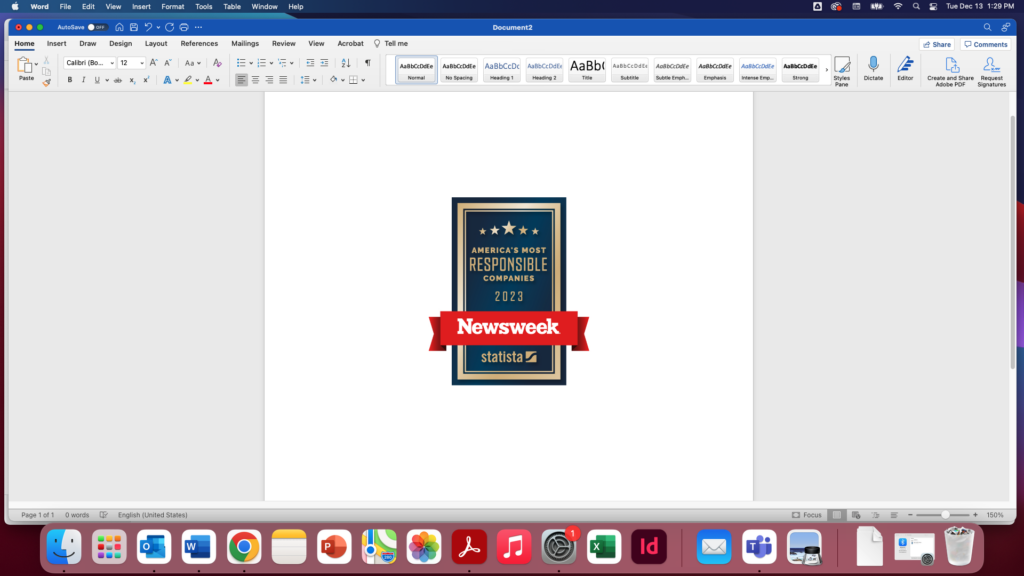Expand the font size dropdown
Screen dimensions: 1024x576
pyautogui.click(x=140, y=63)
